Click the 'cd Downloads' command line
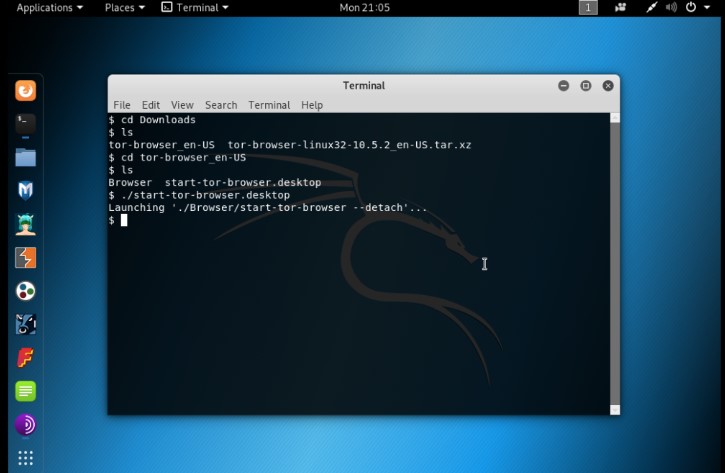This screenshot has width=725, height=473. pyautogui.click(x=152, y=120)
